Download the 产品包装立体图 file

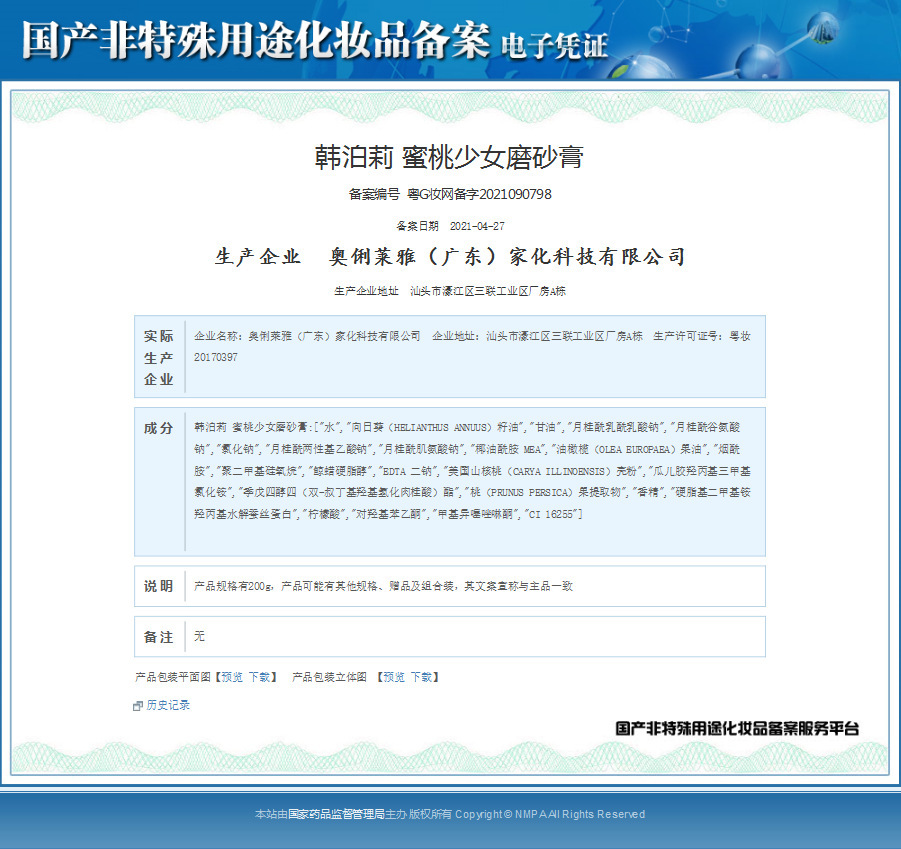[421, 677]
